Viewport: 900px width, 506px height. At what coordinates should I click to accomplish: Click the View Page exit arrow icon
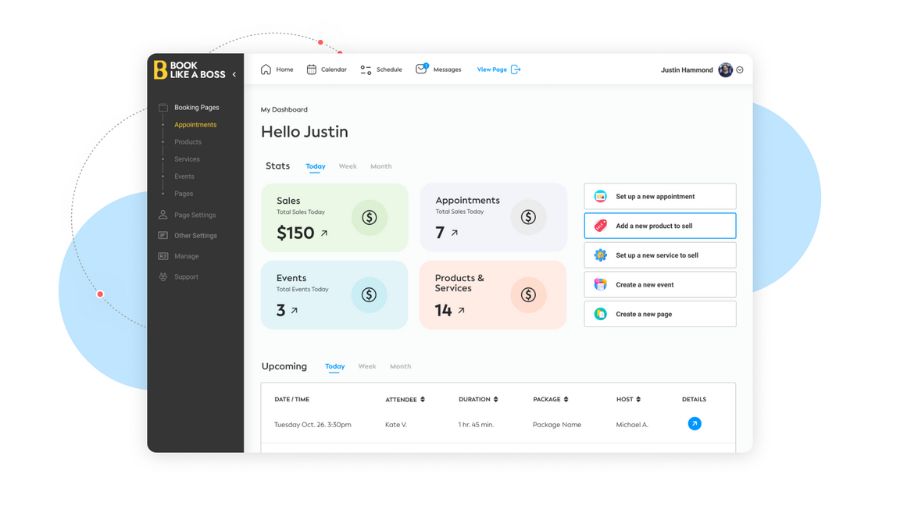515,69
